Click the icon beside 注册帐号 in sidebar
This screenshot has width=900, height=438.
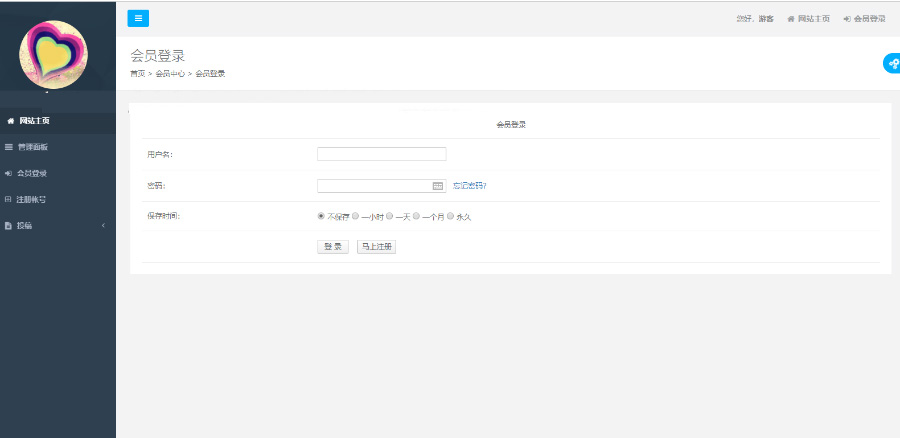9,199
